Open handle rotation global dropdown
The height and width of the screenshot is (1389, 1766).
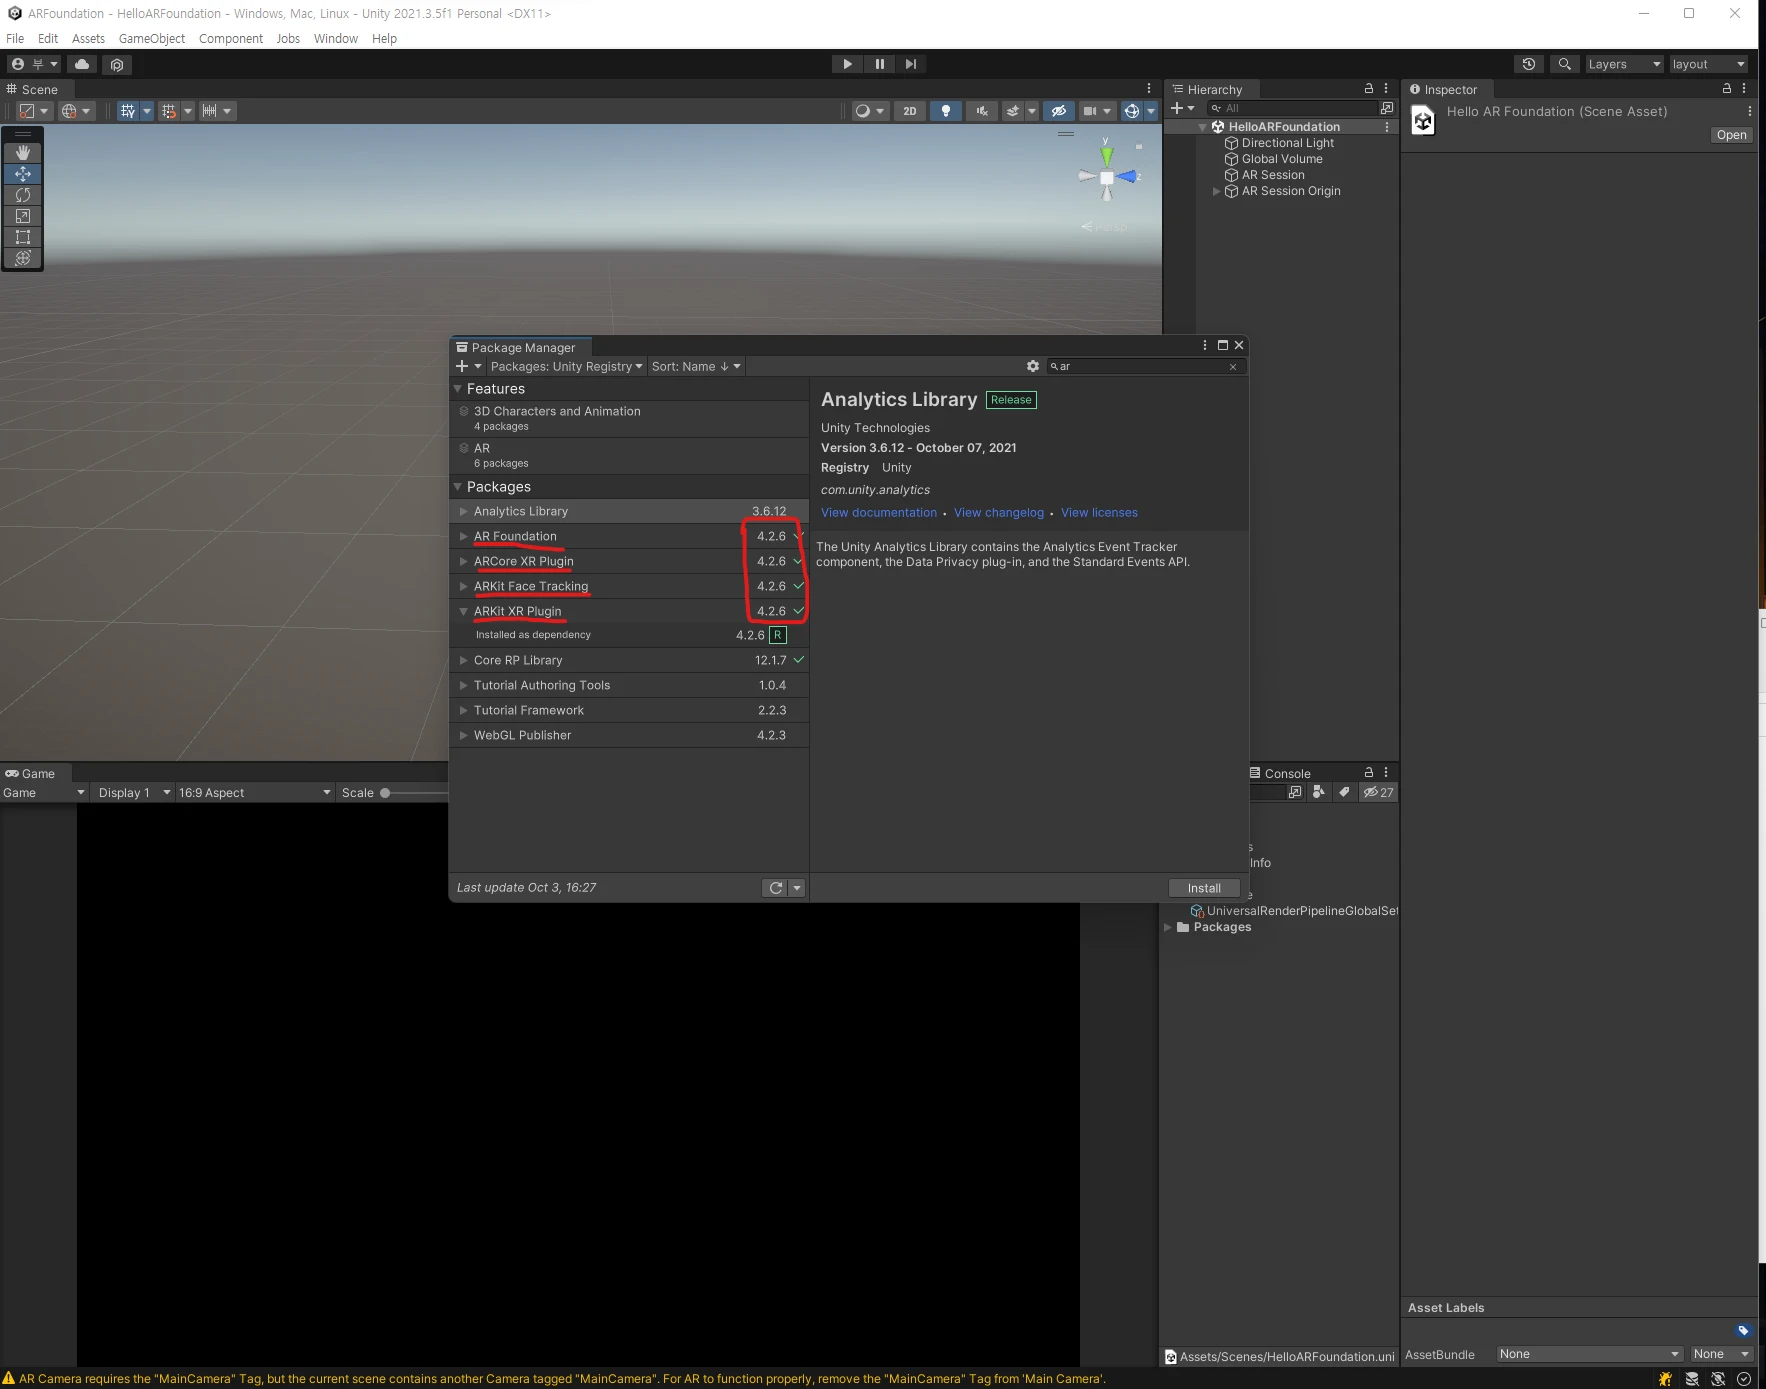(76, 111)
